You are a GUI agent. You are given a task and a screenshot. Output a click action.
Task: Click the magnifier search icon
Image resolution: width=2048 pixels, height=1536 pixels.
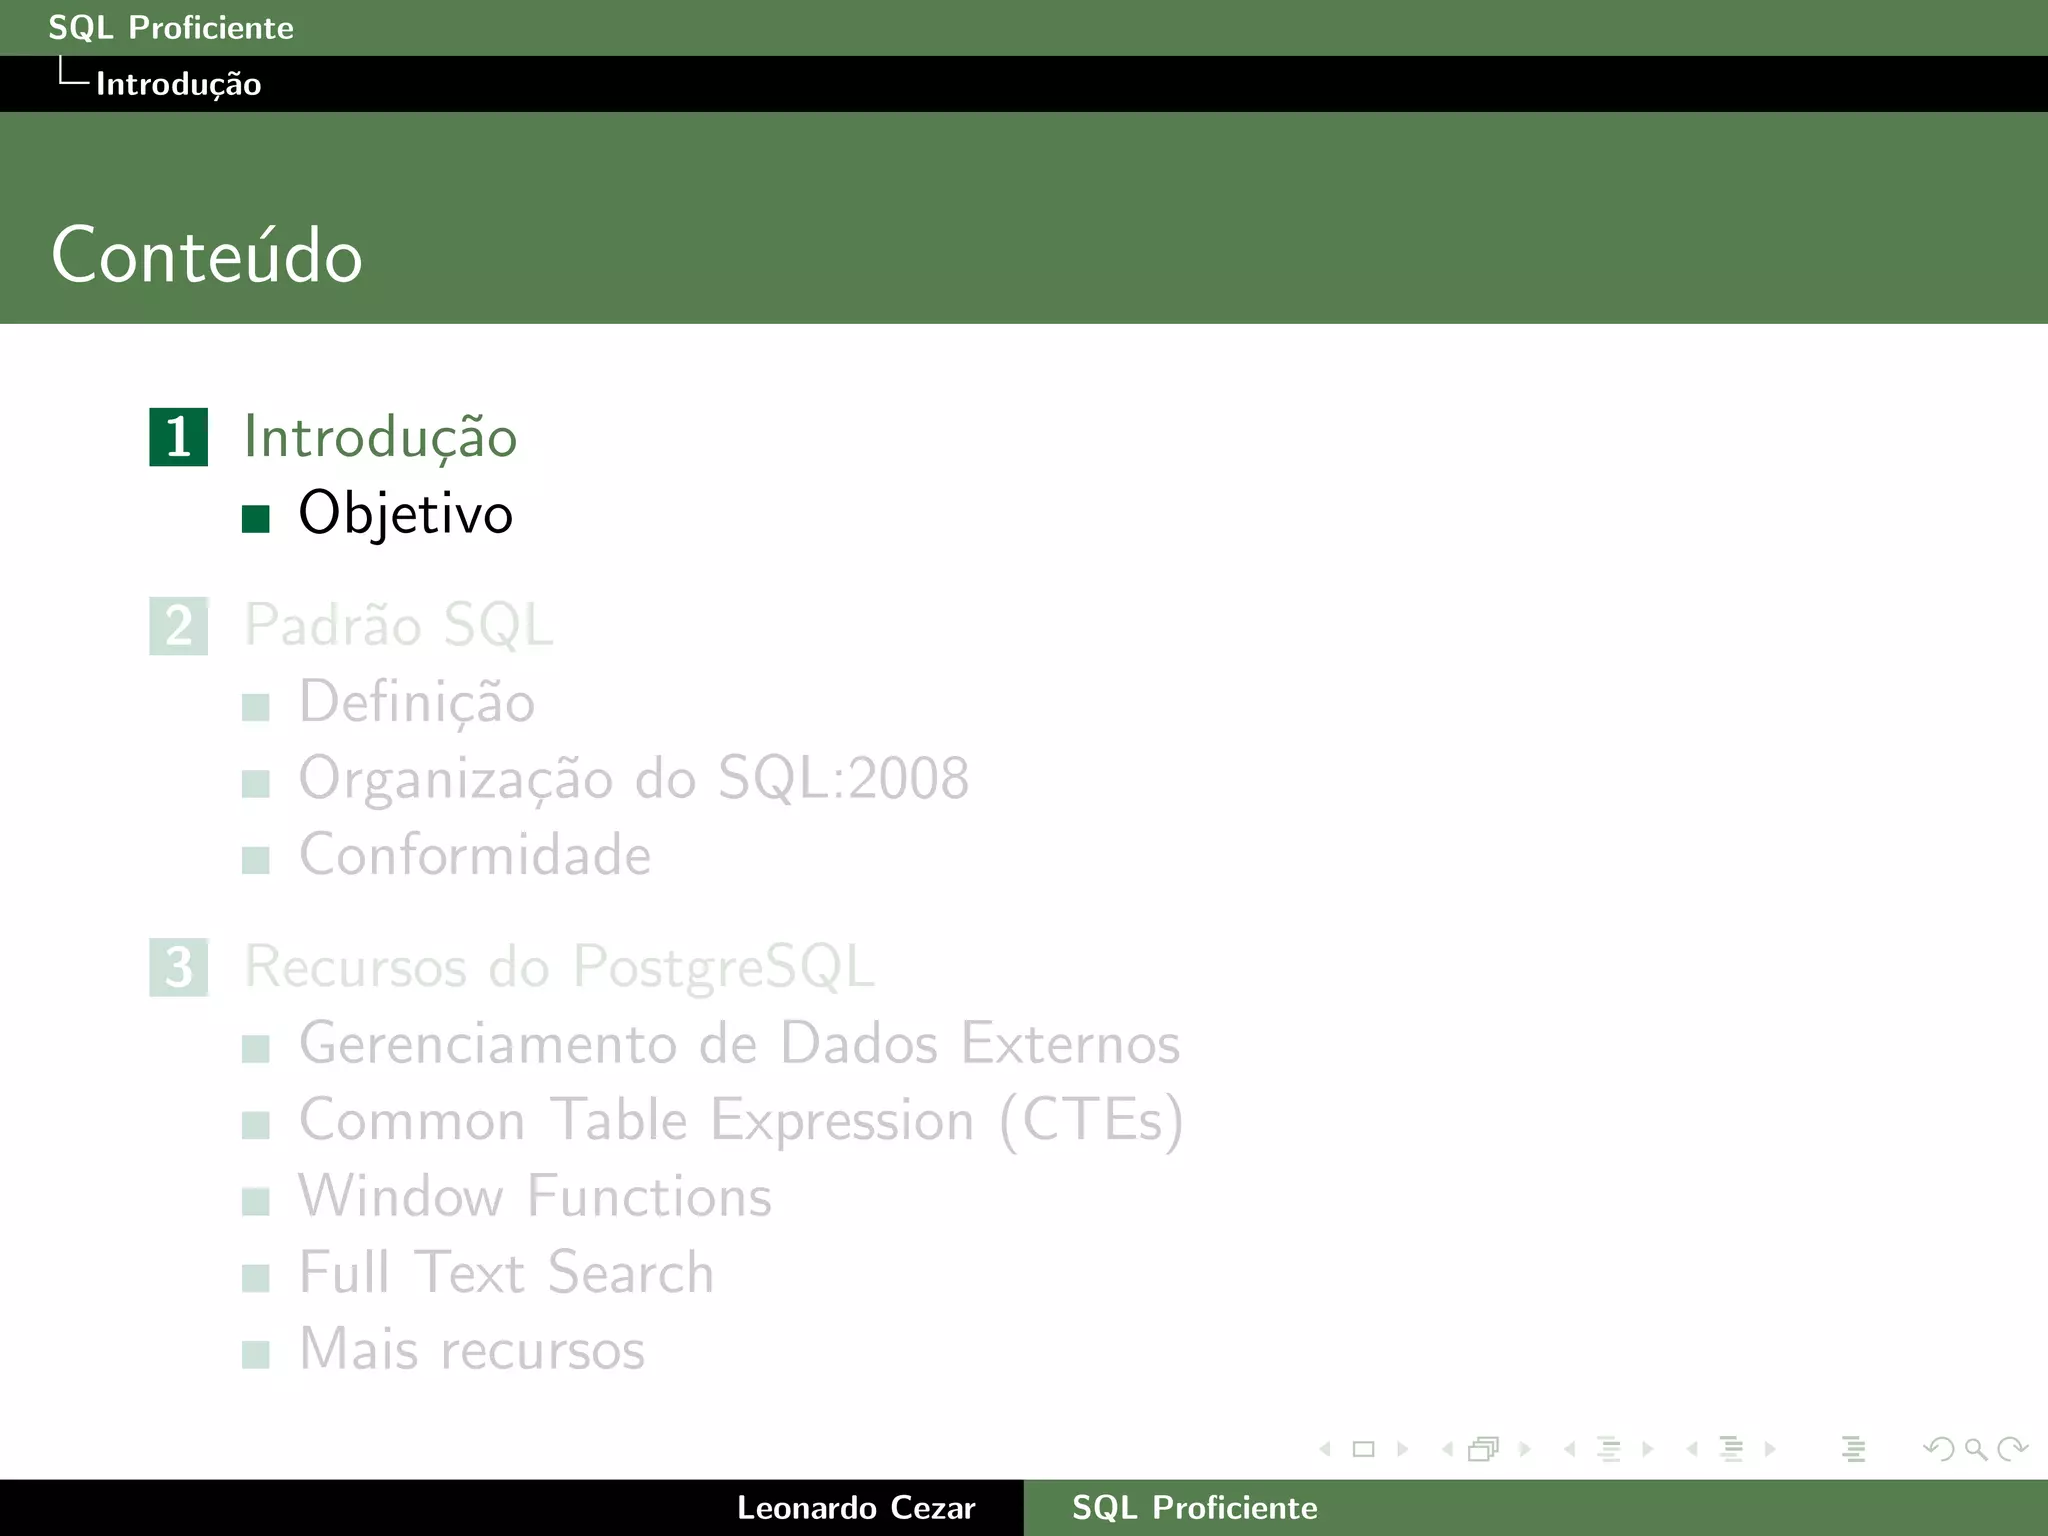(1975, 1449)
